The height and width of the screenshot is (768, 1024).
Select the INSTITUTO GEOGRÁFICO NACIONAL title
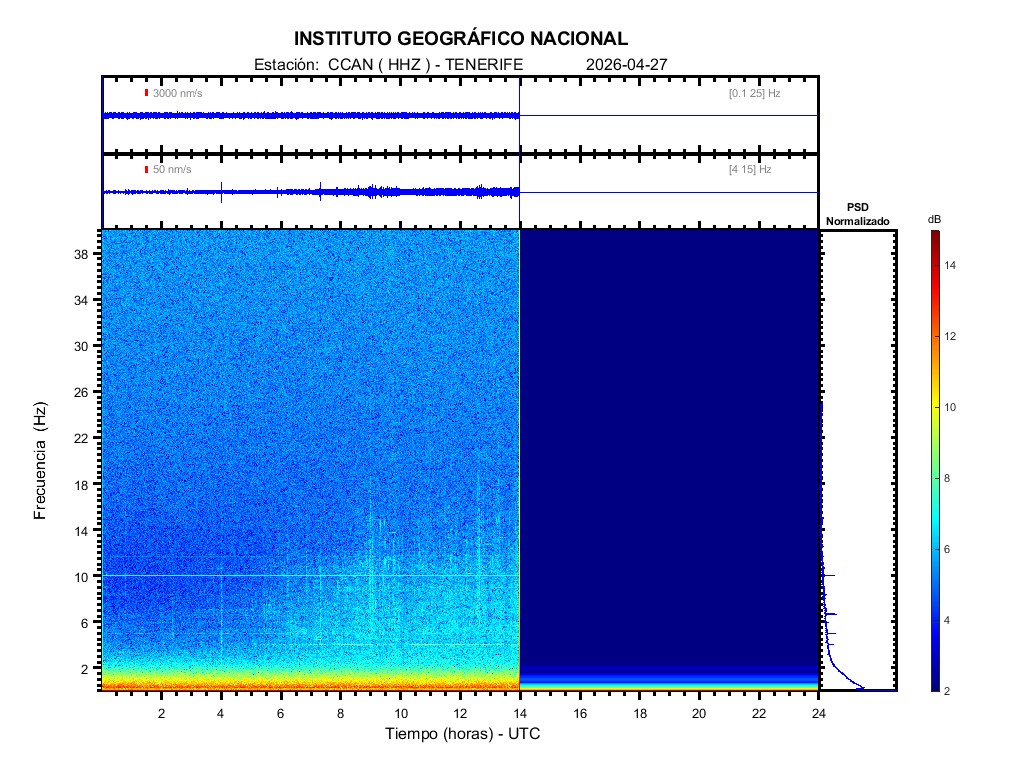(x=461, y=39)
